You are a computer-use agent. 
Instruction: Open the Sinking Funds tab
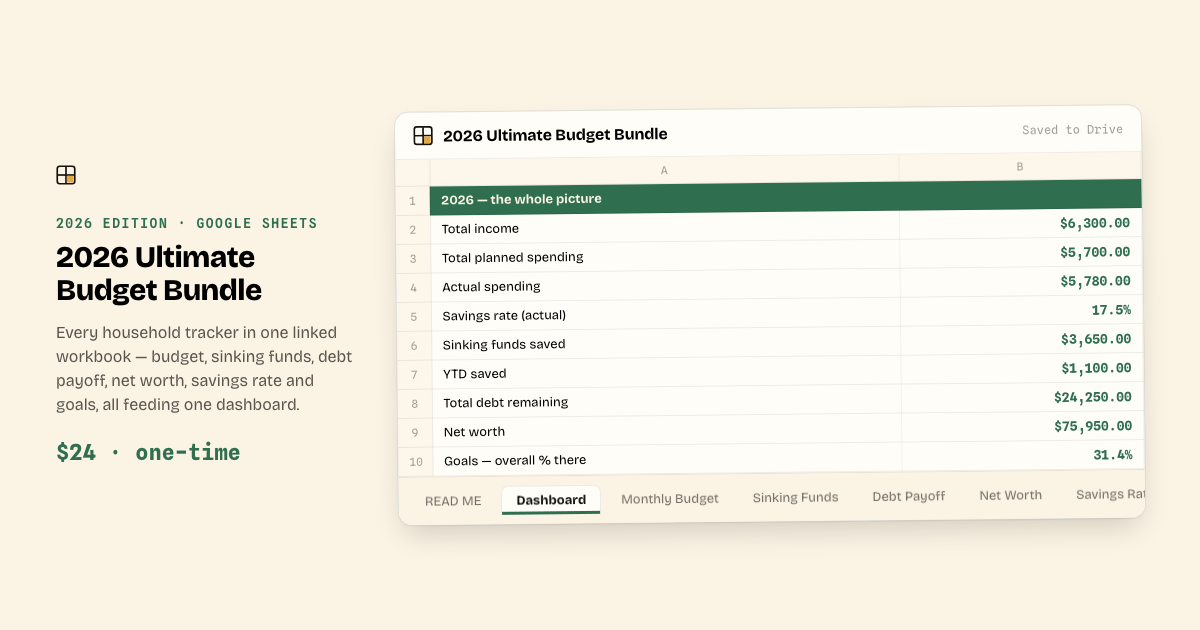coord(795,497)
